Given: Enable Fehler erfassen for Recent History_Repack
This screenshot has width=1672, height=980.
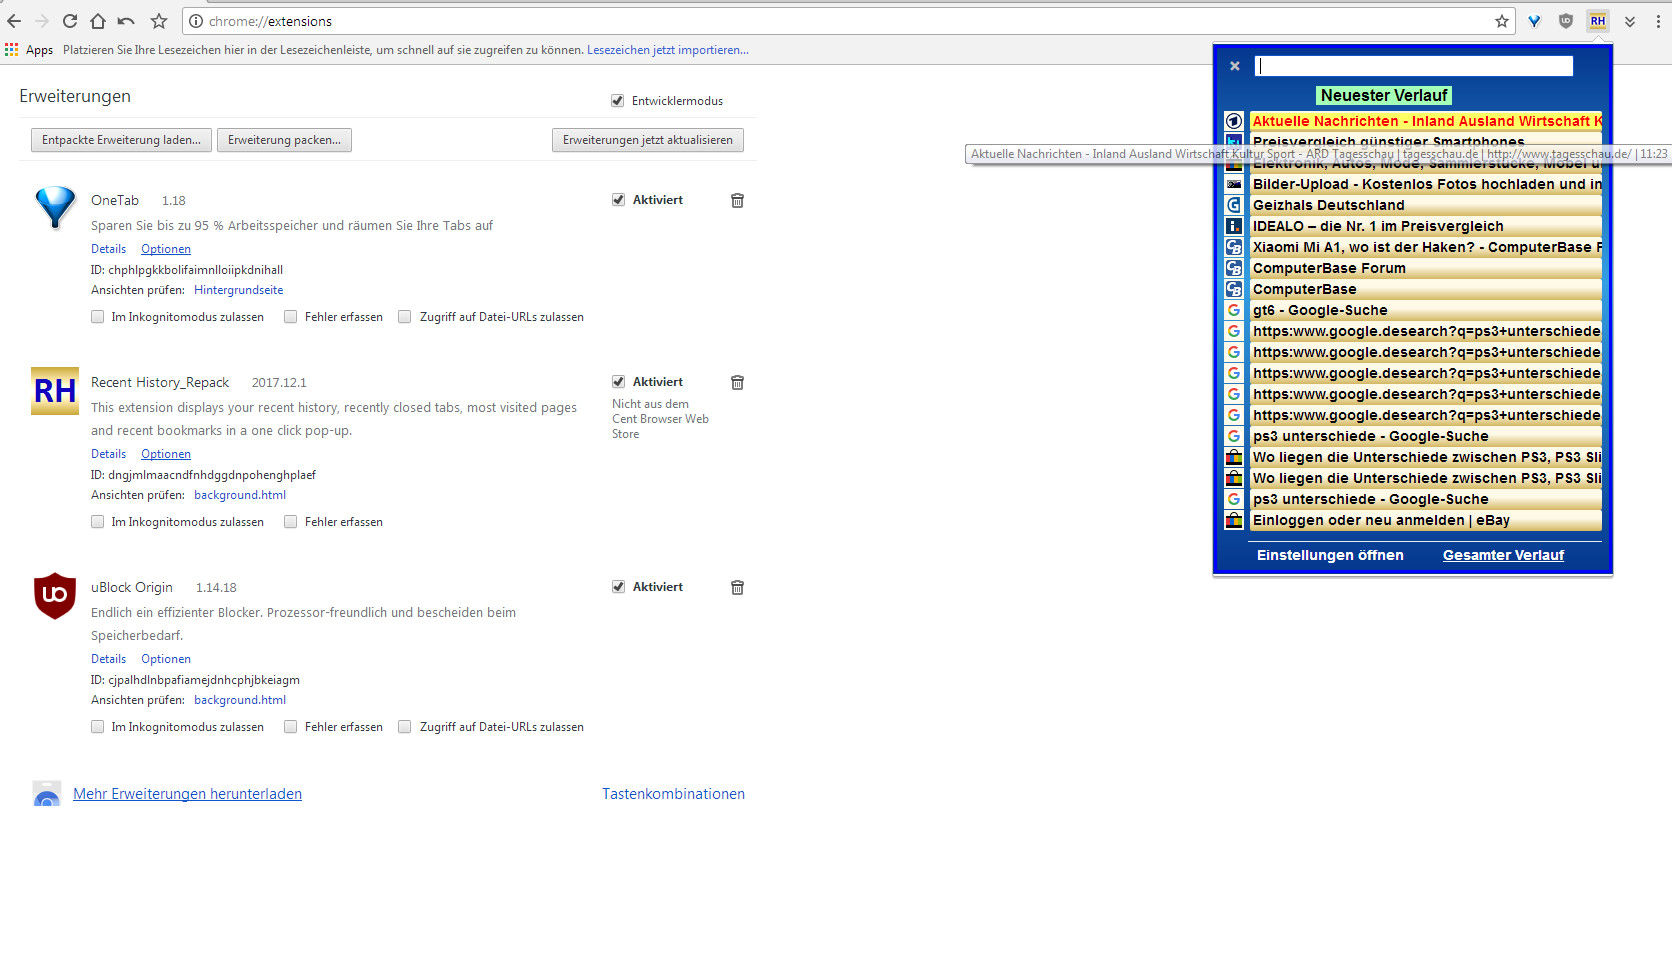Looking at the screenshot, I should (x=290, y=522).
